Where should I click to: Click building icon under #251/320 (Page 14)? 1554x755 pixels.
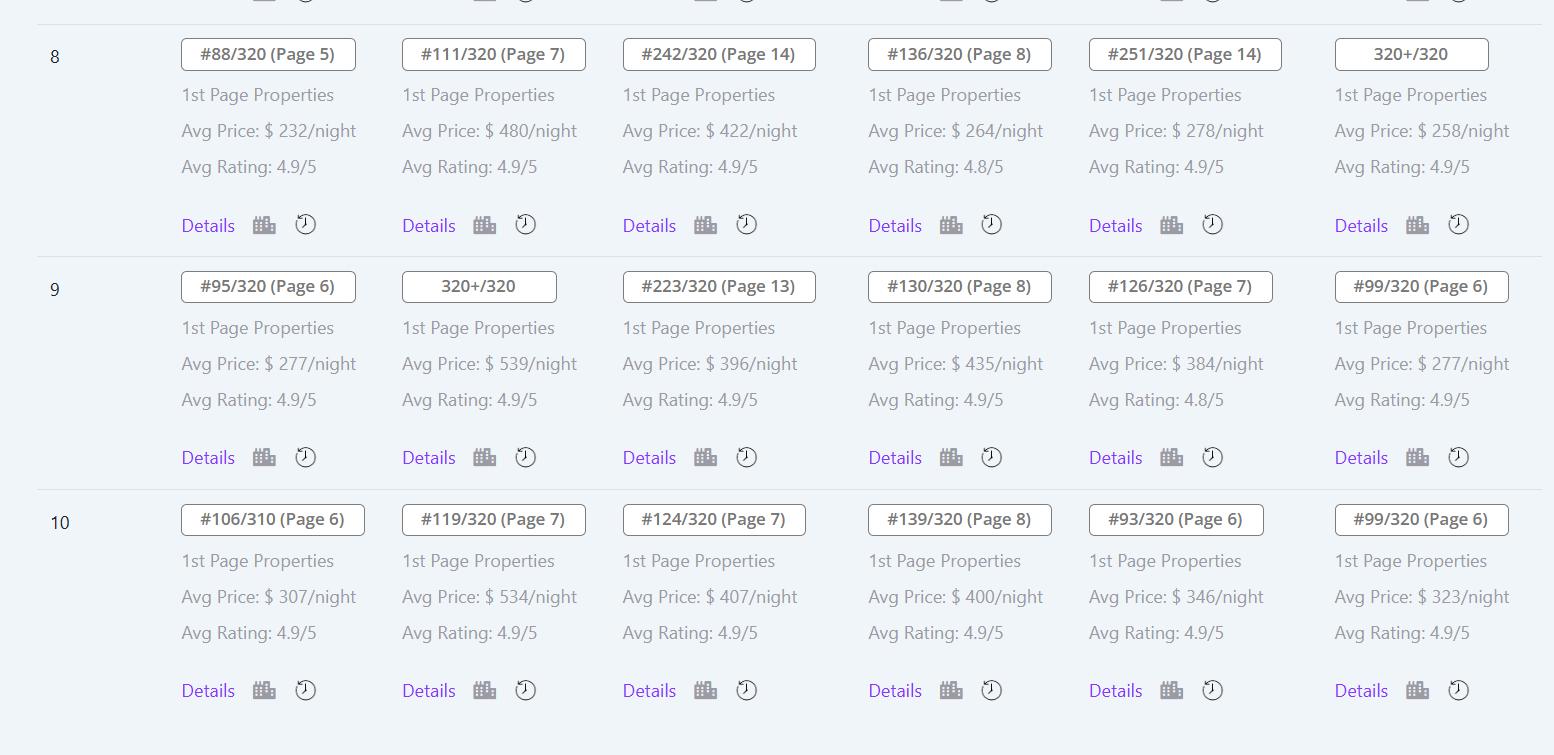1172,225
